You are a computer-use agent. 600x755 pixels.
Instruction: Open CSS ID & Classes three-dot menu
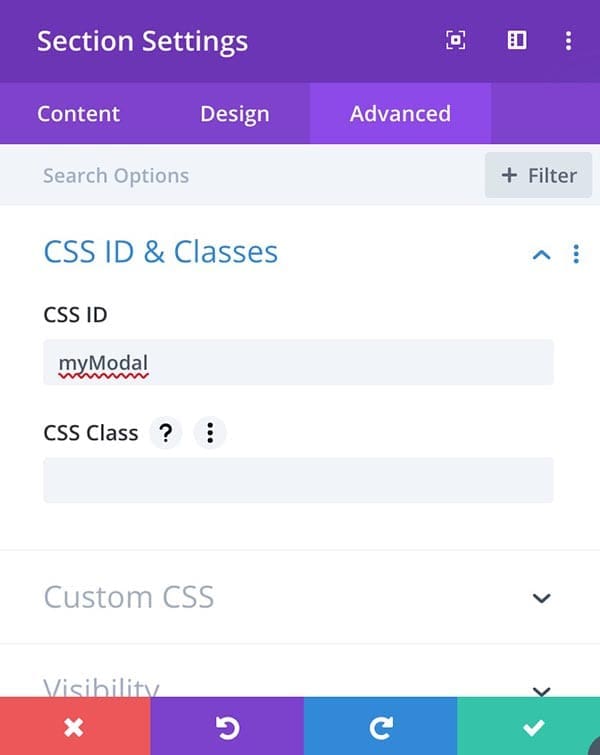pos(576,254)
